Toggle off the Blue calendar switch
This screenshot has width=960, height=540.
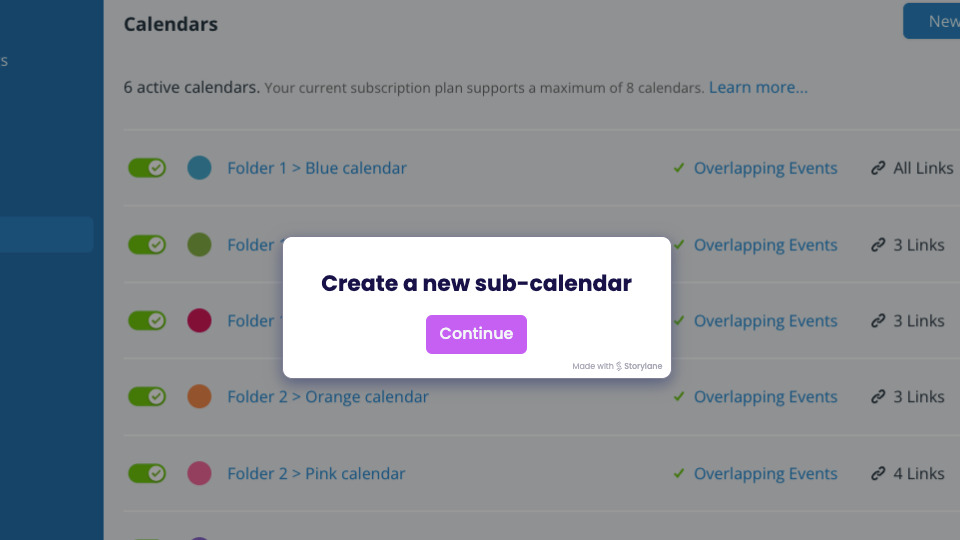pos(147,168)
